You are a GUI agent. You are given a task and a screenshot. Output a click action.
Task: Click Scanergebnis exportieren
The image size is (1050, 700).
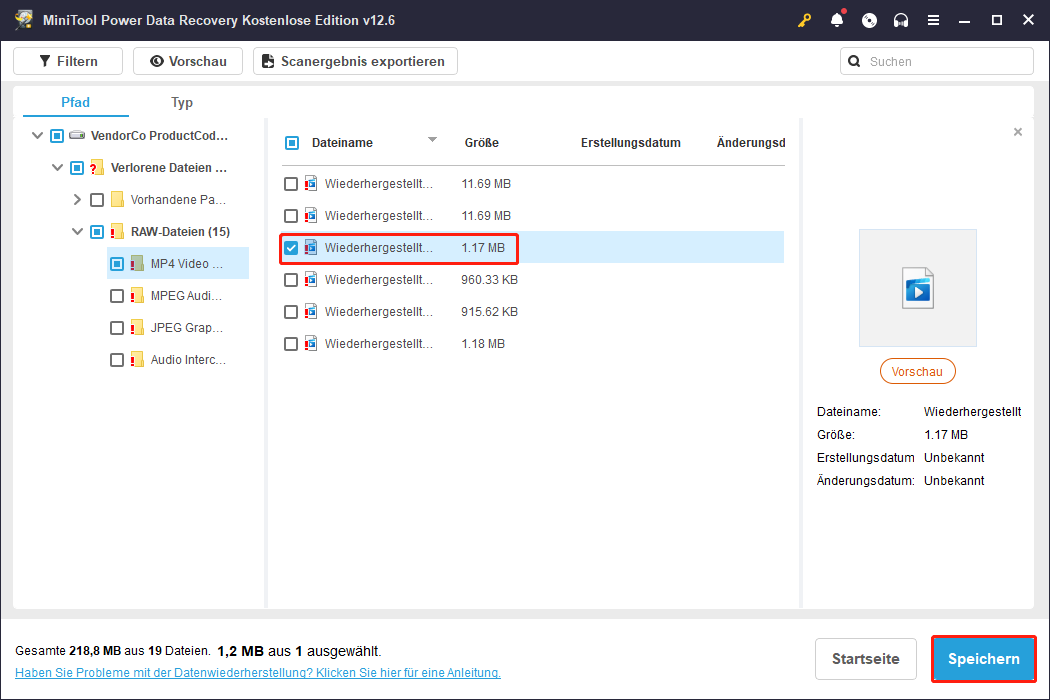pos(355,61)
